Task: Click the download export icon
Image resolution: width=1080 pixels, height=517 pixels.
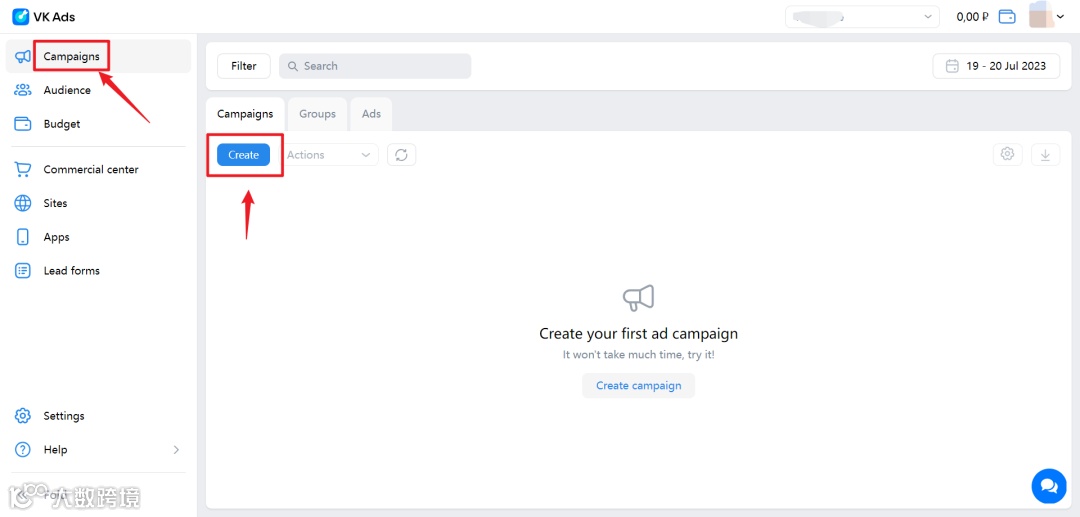Action: pos(1045,154)
